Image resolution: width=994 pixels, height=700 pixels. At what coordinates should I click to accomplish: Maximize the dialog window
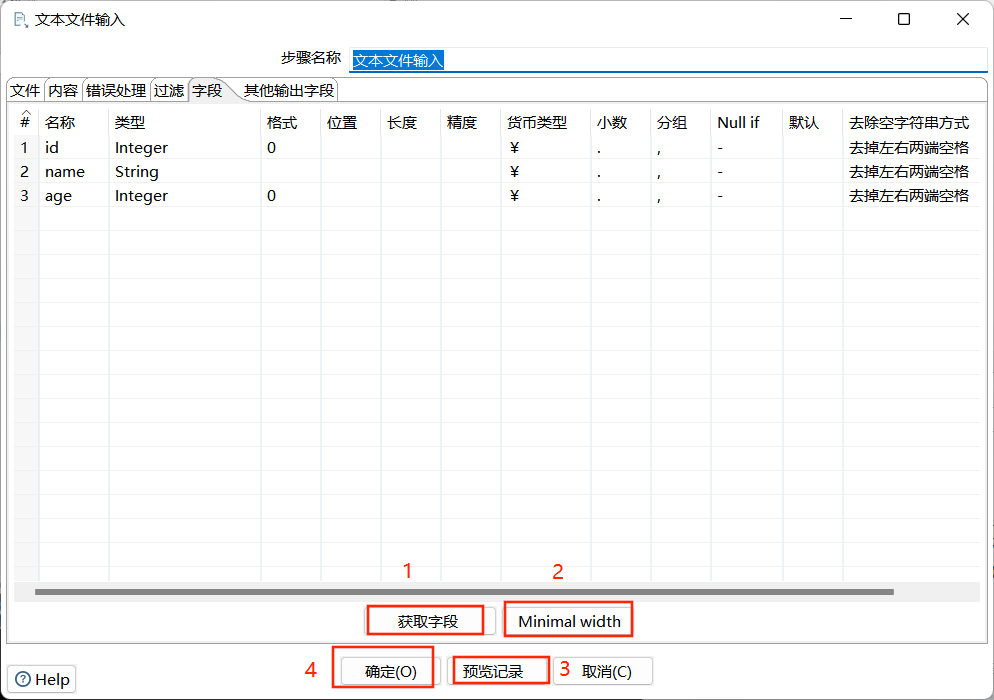click(x=904, y=19)
